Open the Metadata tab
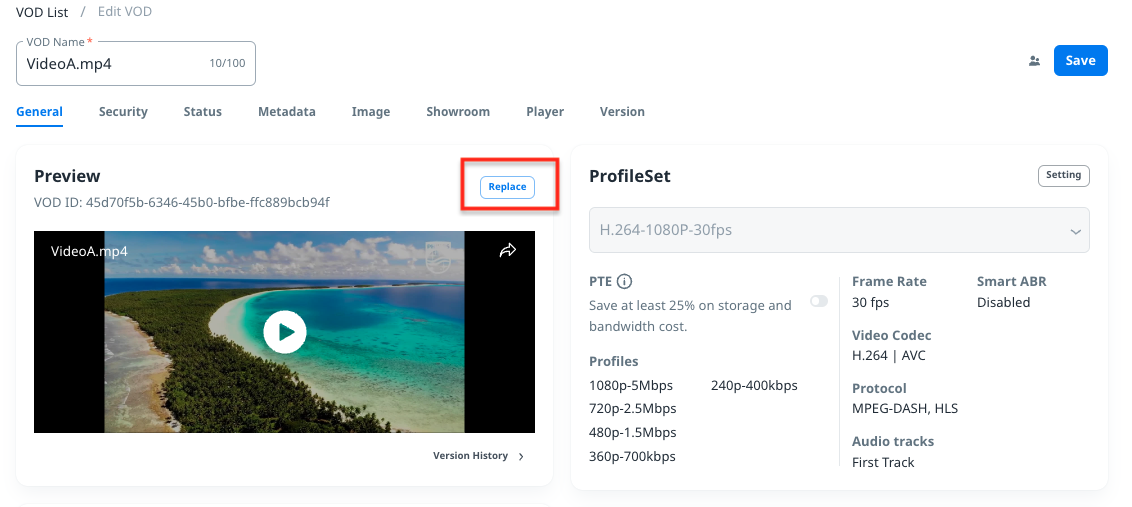 click(286, 112)
